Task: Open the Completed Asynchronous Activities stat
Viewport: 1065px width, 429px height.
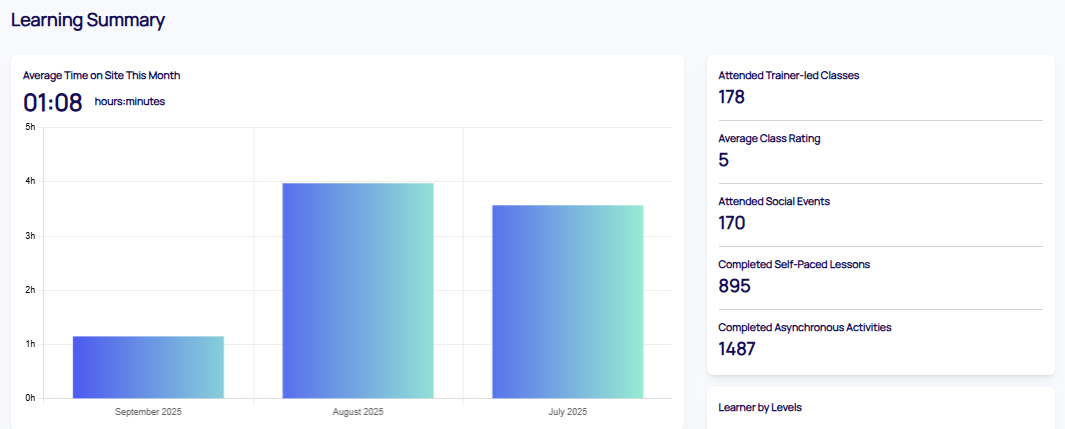Action: [804, 327]
